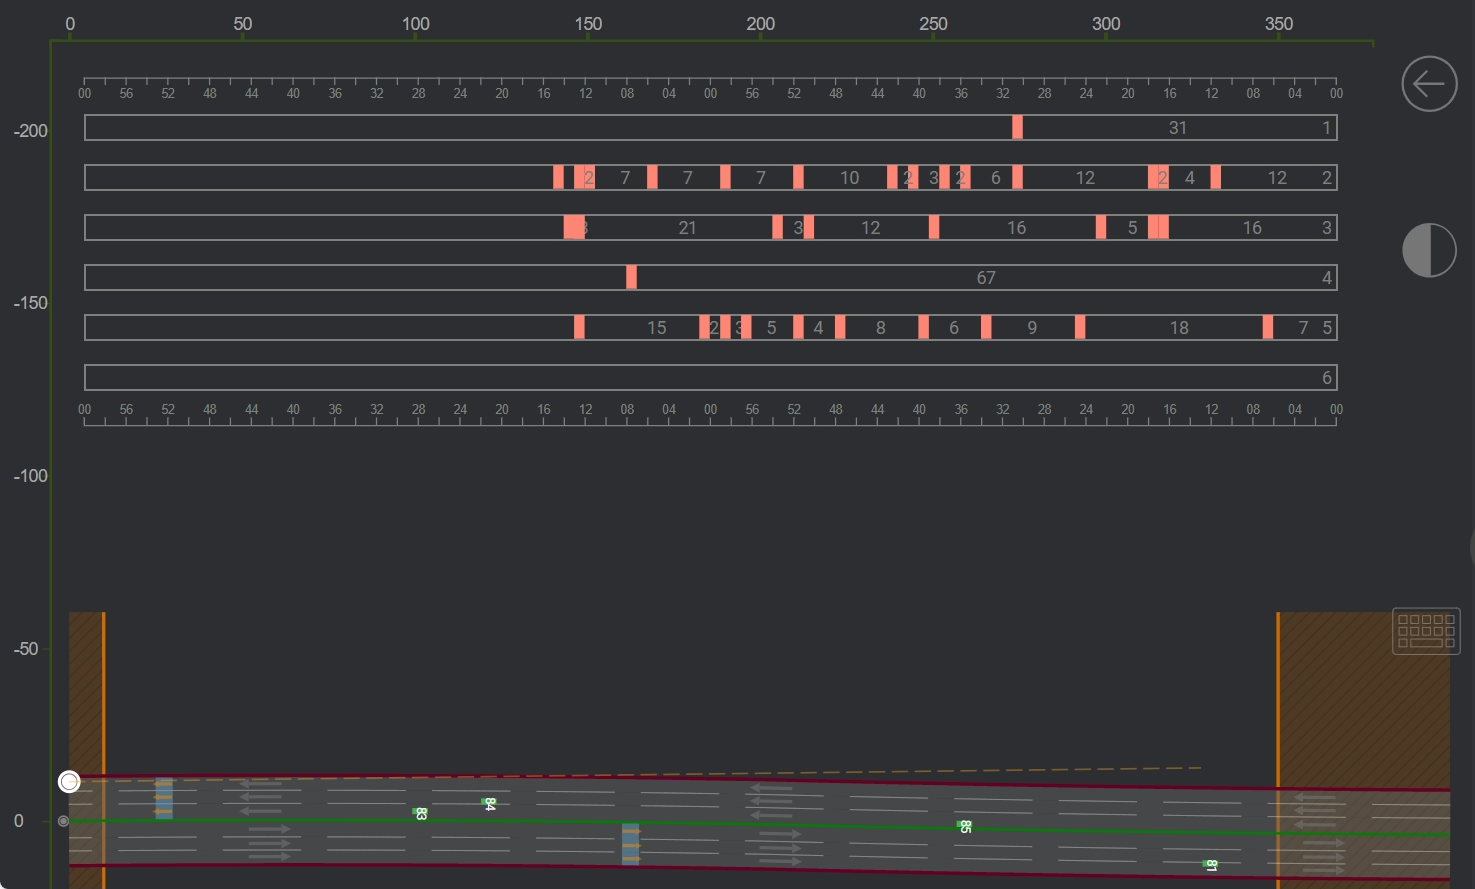Open the keyboard shortcuts panel icon

pos(1426,631)
